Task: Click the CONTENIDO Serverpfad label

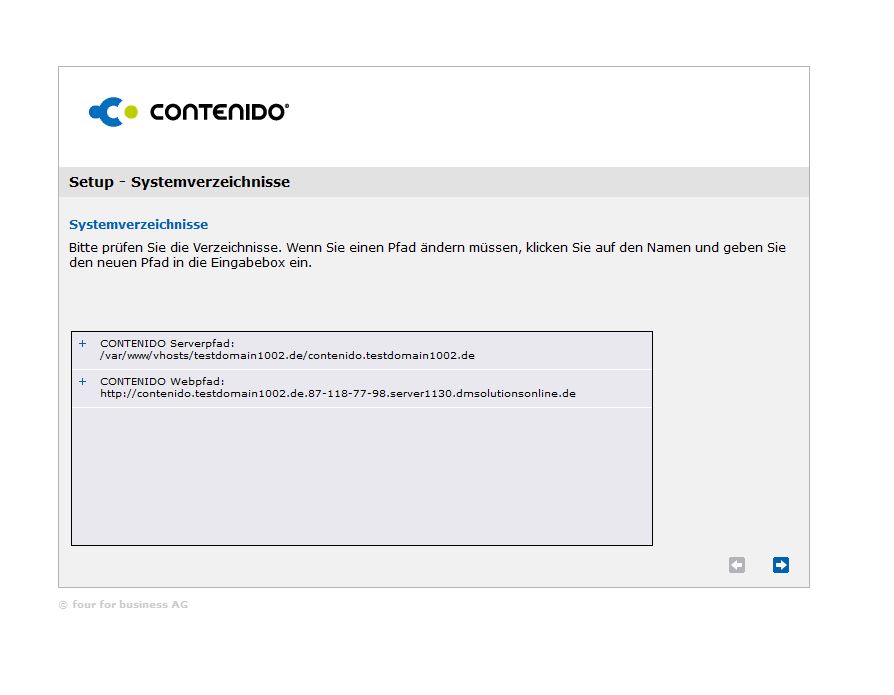Action: coord(167,343)
